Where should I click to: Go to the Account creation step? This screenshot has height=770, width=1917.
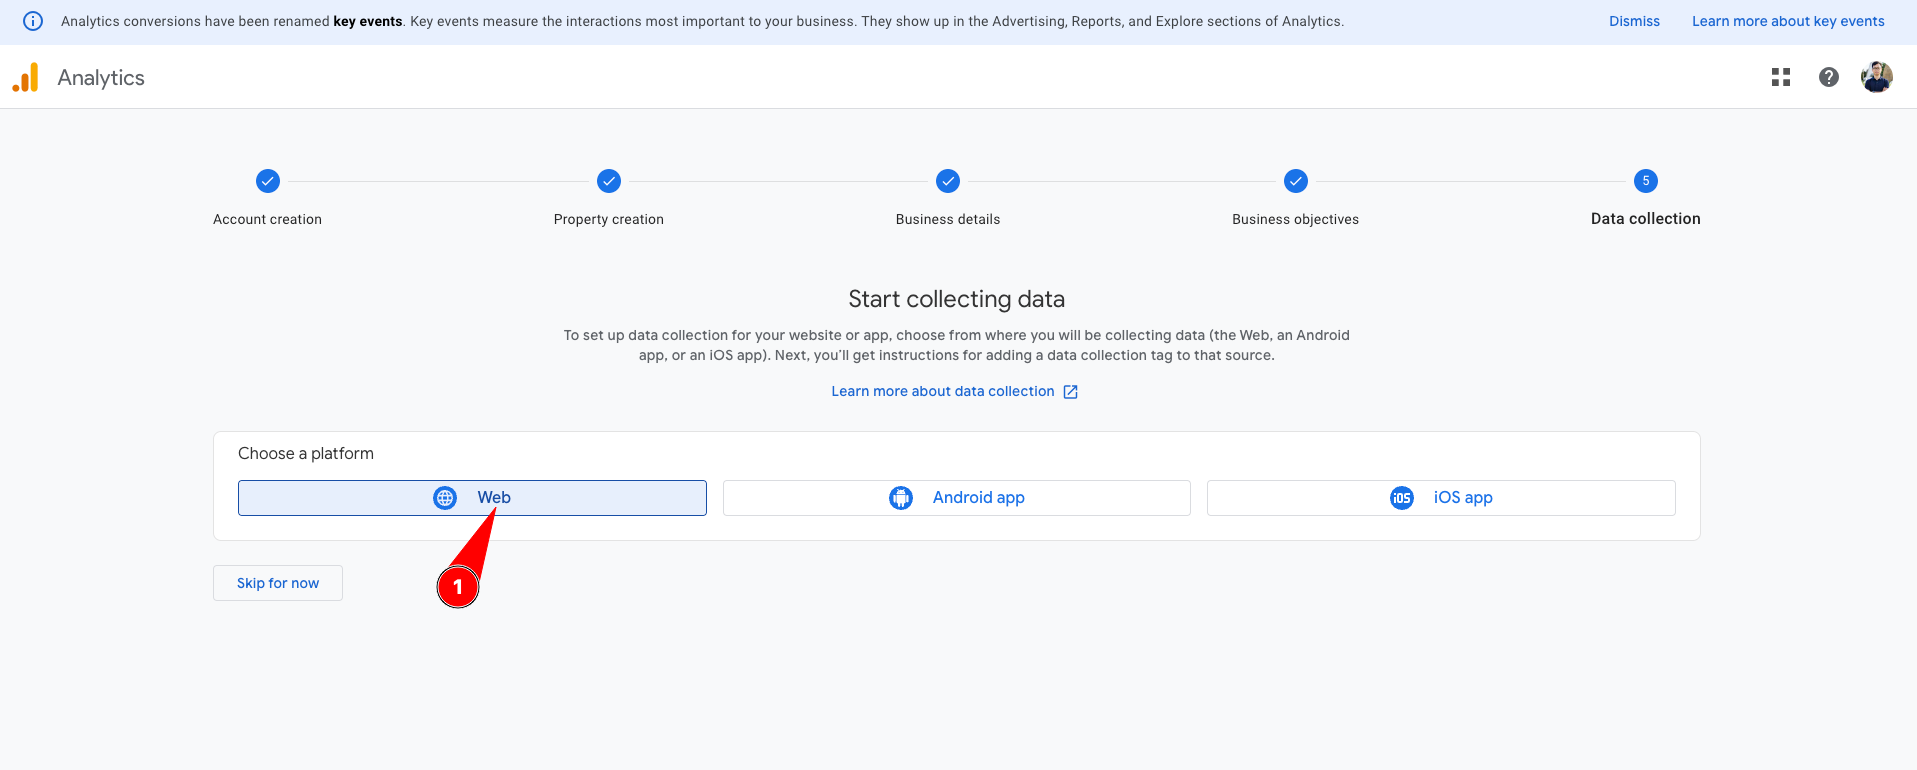(268, 181)
